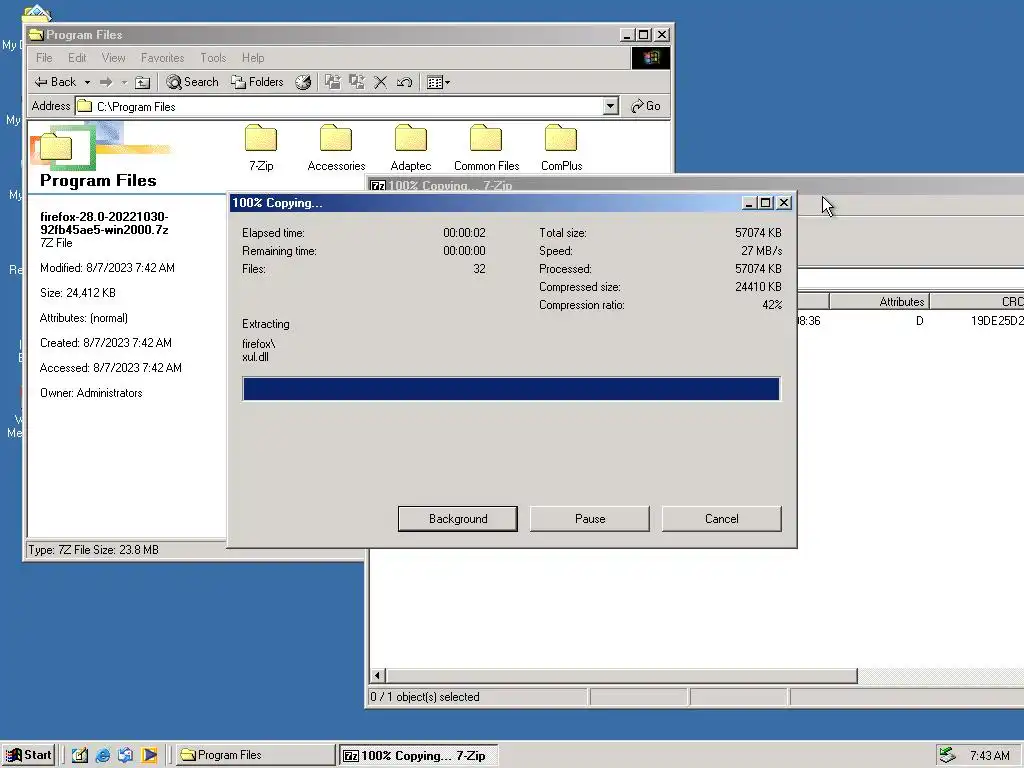Click the left scroll arrow in 7-Zip
The height and width of the screenshot is (768, 1024).
[x=377, y=675]
